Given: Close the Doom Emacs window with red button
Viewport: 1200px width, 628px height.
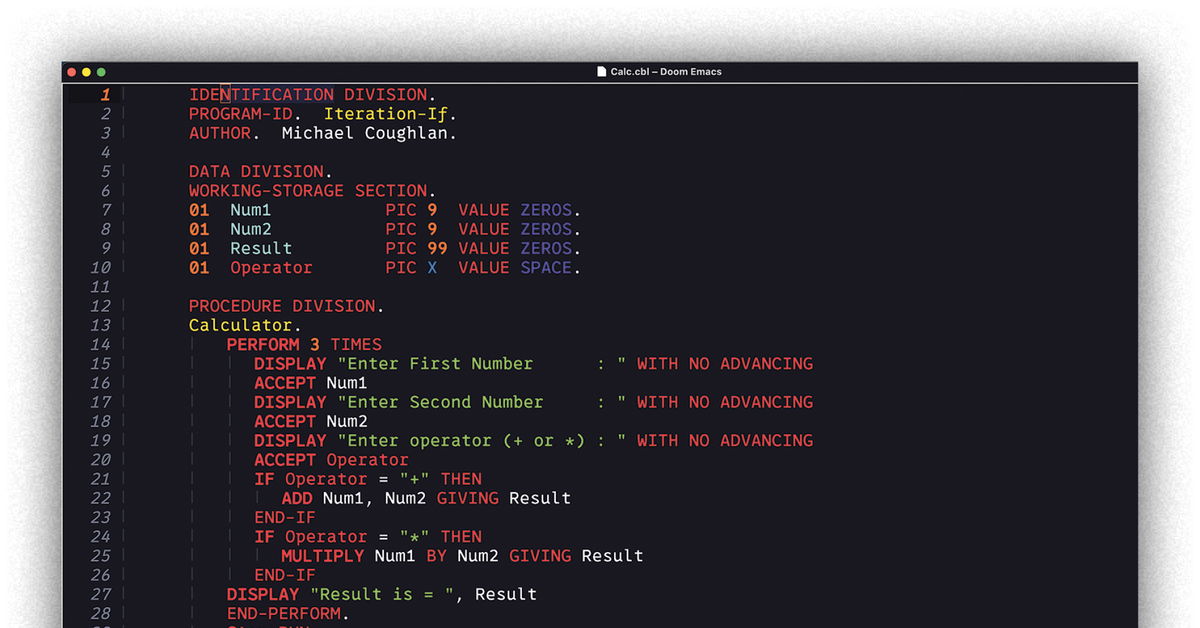Looking at the screenshot, I should click(71, 72).
